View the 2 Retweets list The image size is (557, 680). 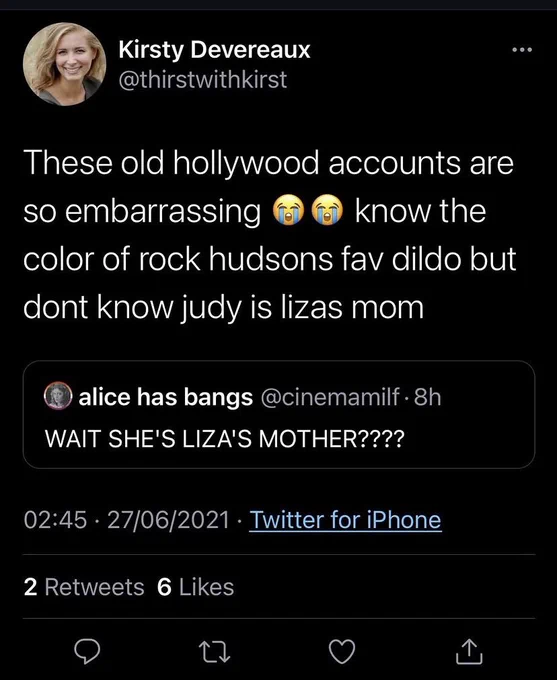pos(84,587)
